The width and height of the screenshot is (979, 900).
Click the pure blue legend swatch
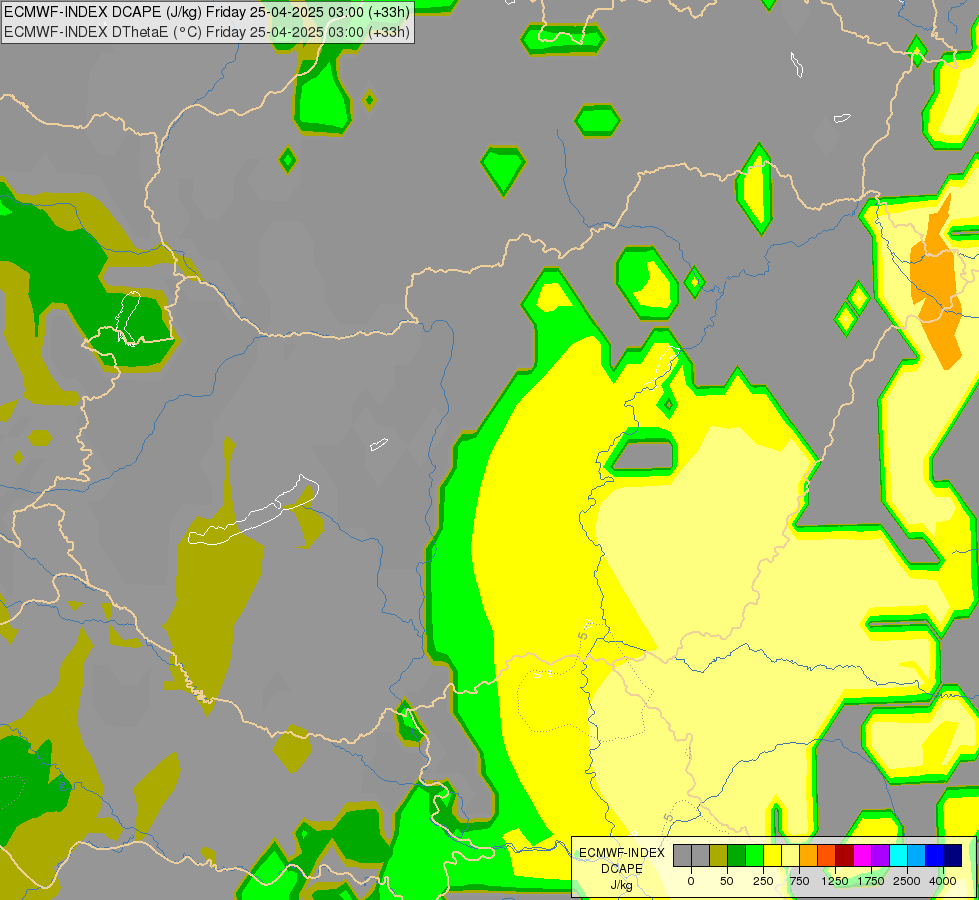point(935,855)
